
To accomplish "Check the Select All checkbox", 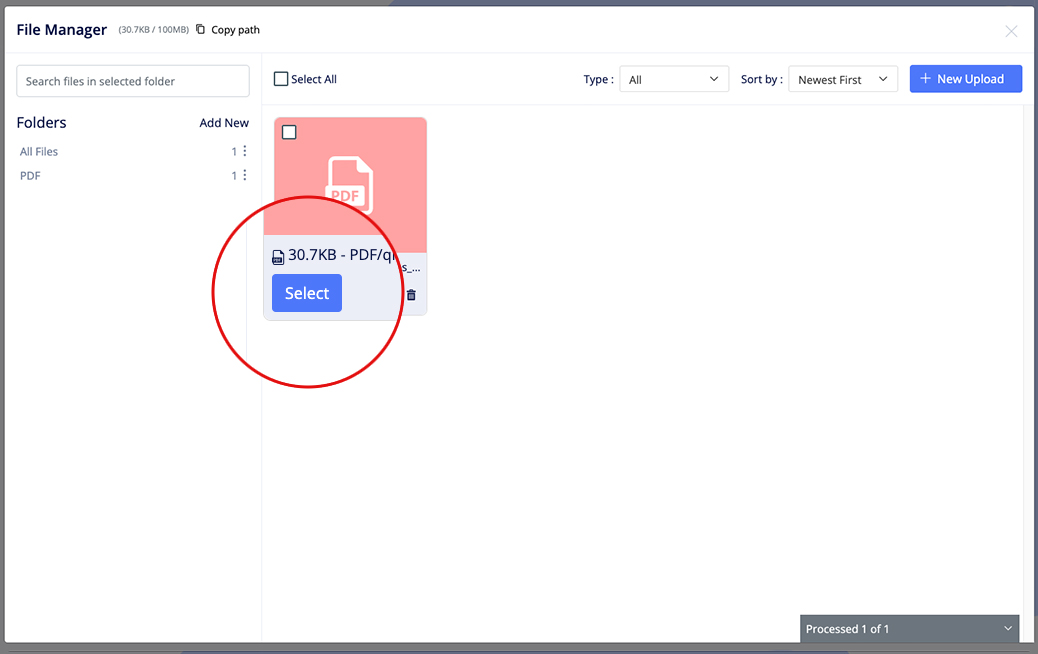I will 281,79.
